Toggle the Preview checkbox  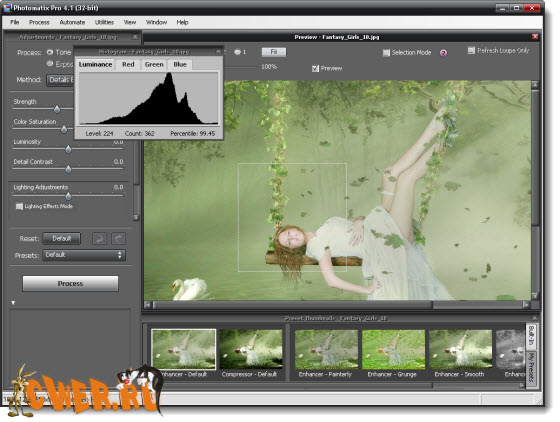tap(315, 68)
